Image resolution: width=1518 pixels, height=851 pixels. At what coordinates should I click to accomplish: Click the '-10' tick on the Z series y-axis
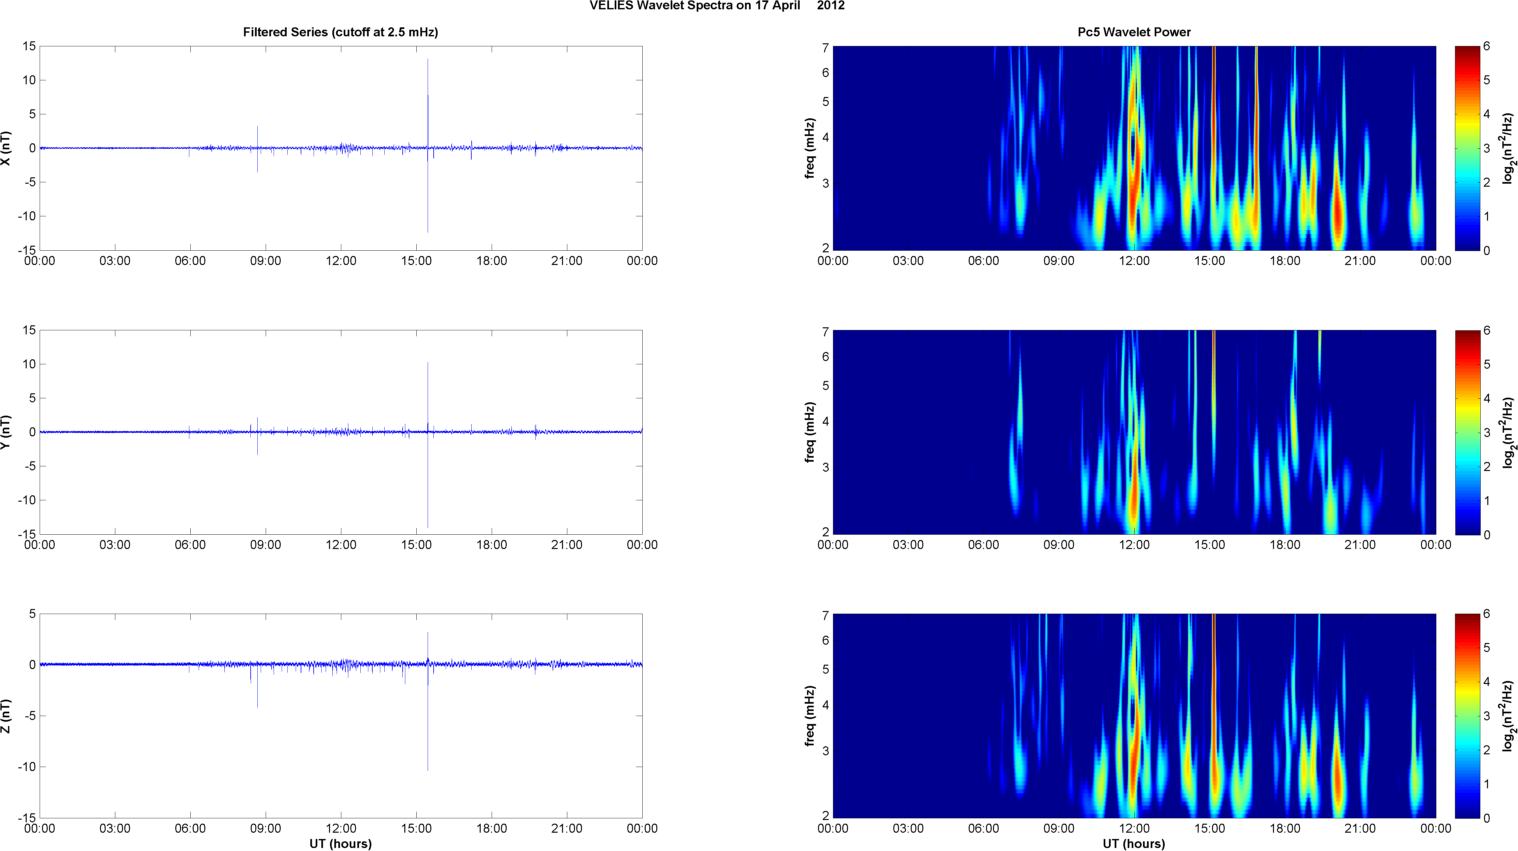click(x=27, y=767)
